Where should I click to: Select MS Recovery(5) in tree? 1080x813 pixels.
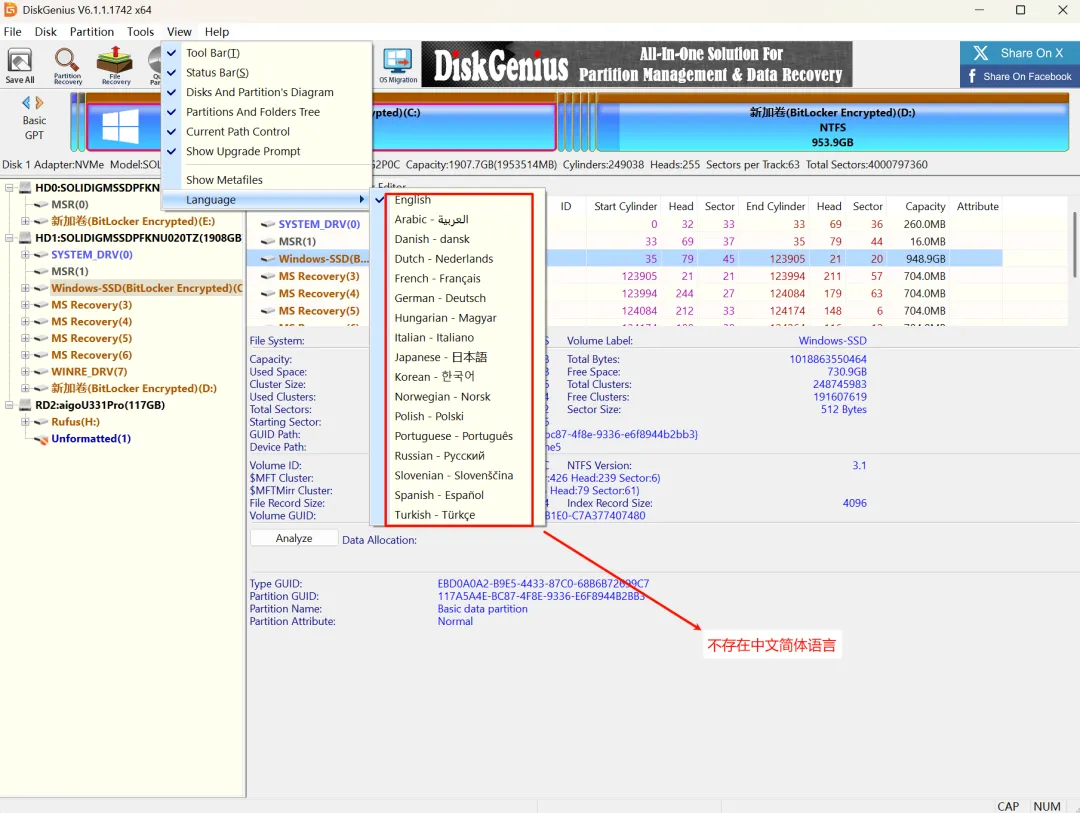point(92,338)
